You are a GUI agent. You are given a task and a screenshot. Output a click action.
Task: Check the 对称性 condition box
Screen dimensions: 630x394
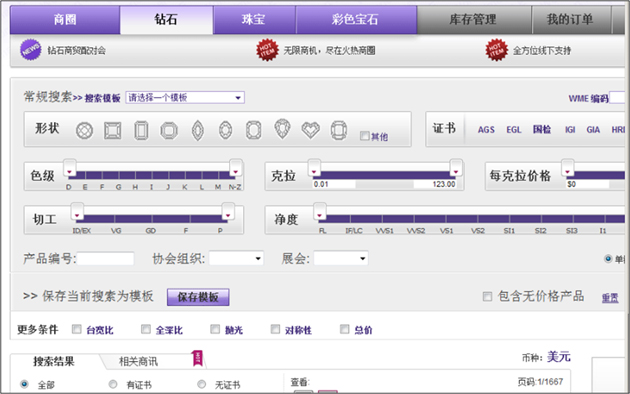(275, 329)
